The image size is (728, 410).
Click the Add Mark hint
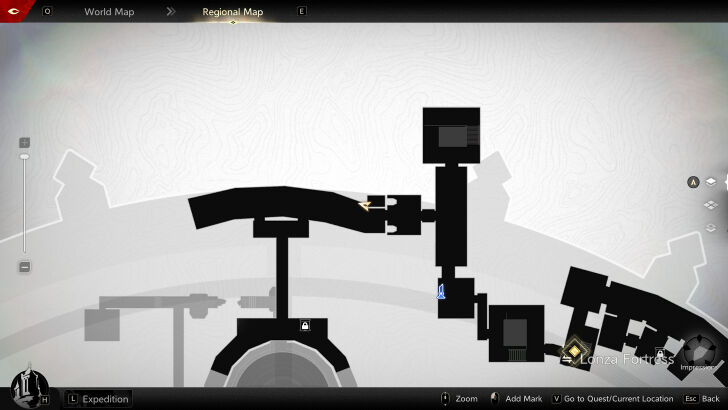click(x=516, y=399)
